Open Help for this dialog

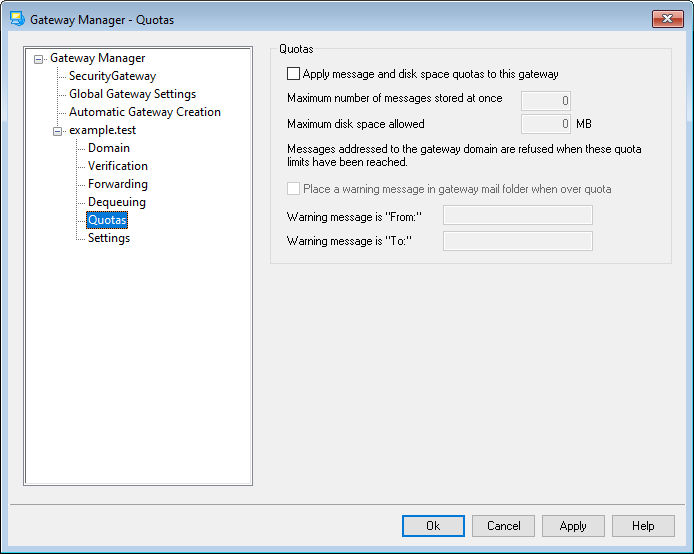(x=643, y=526)
